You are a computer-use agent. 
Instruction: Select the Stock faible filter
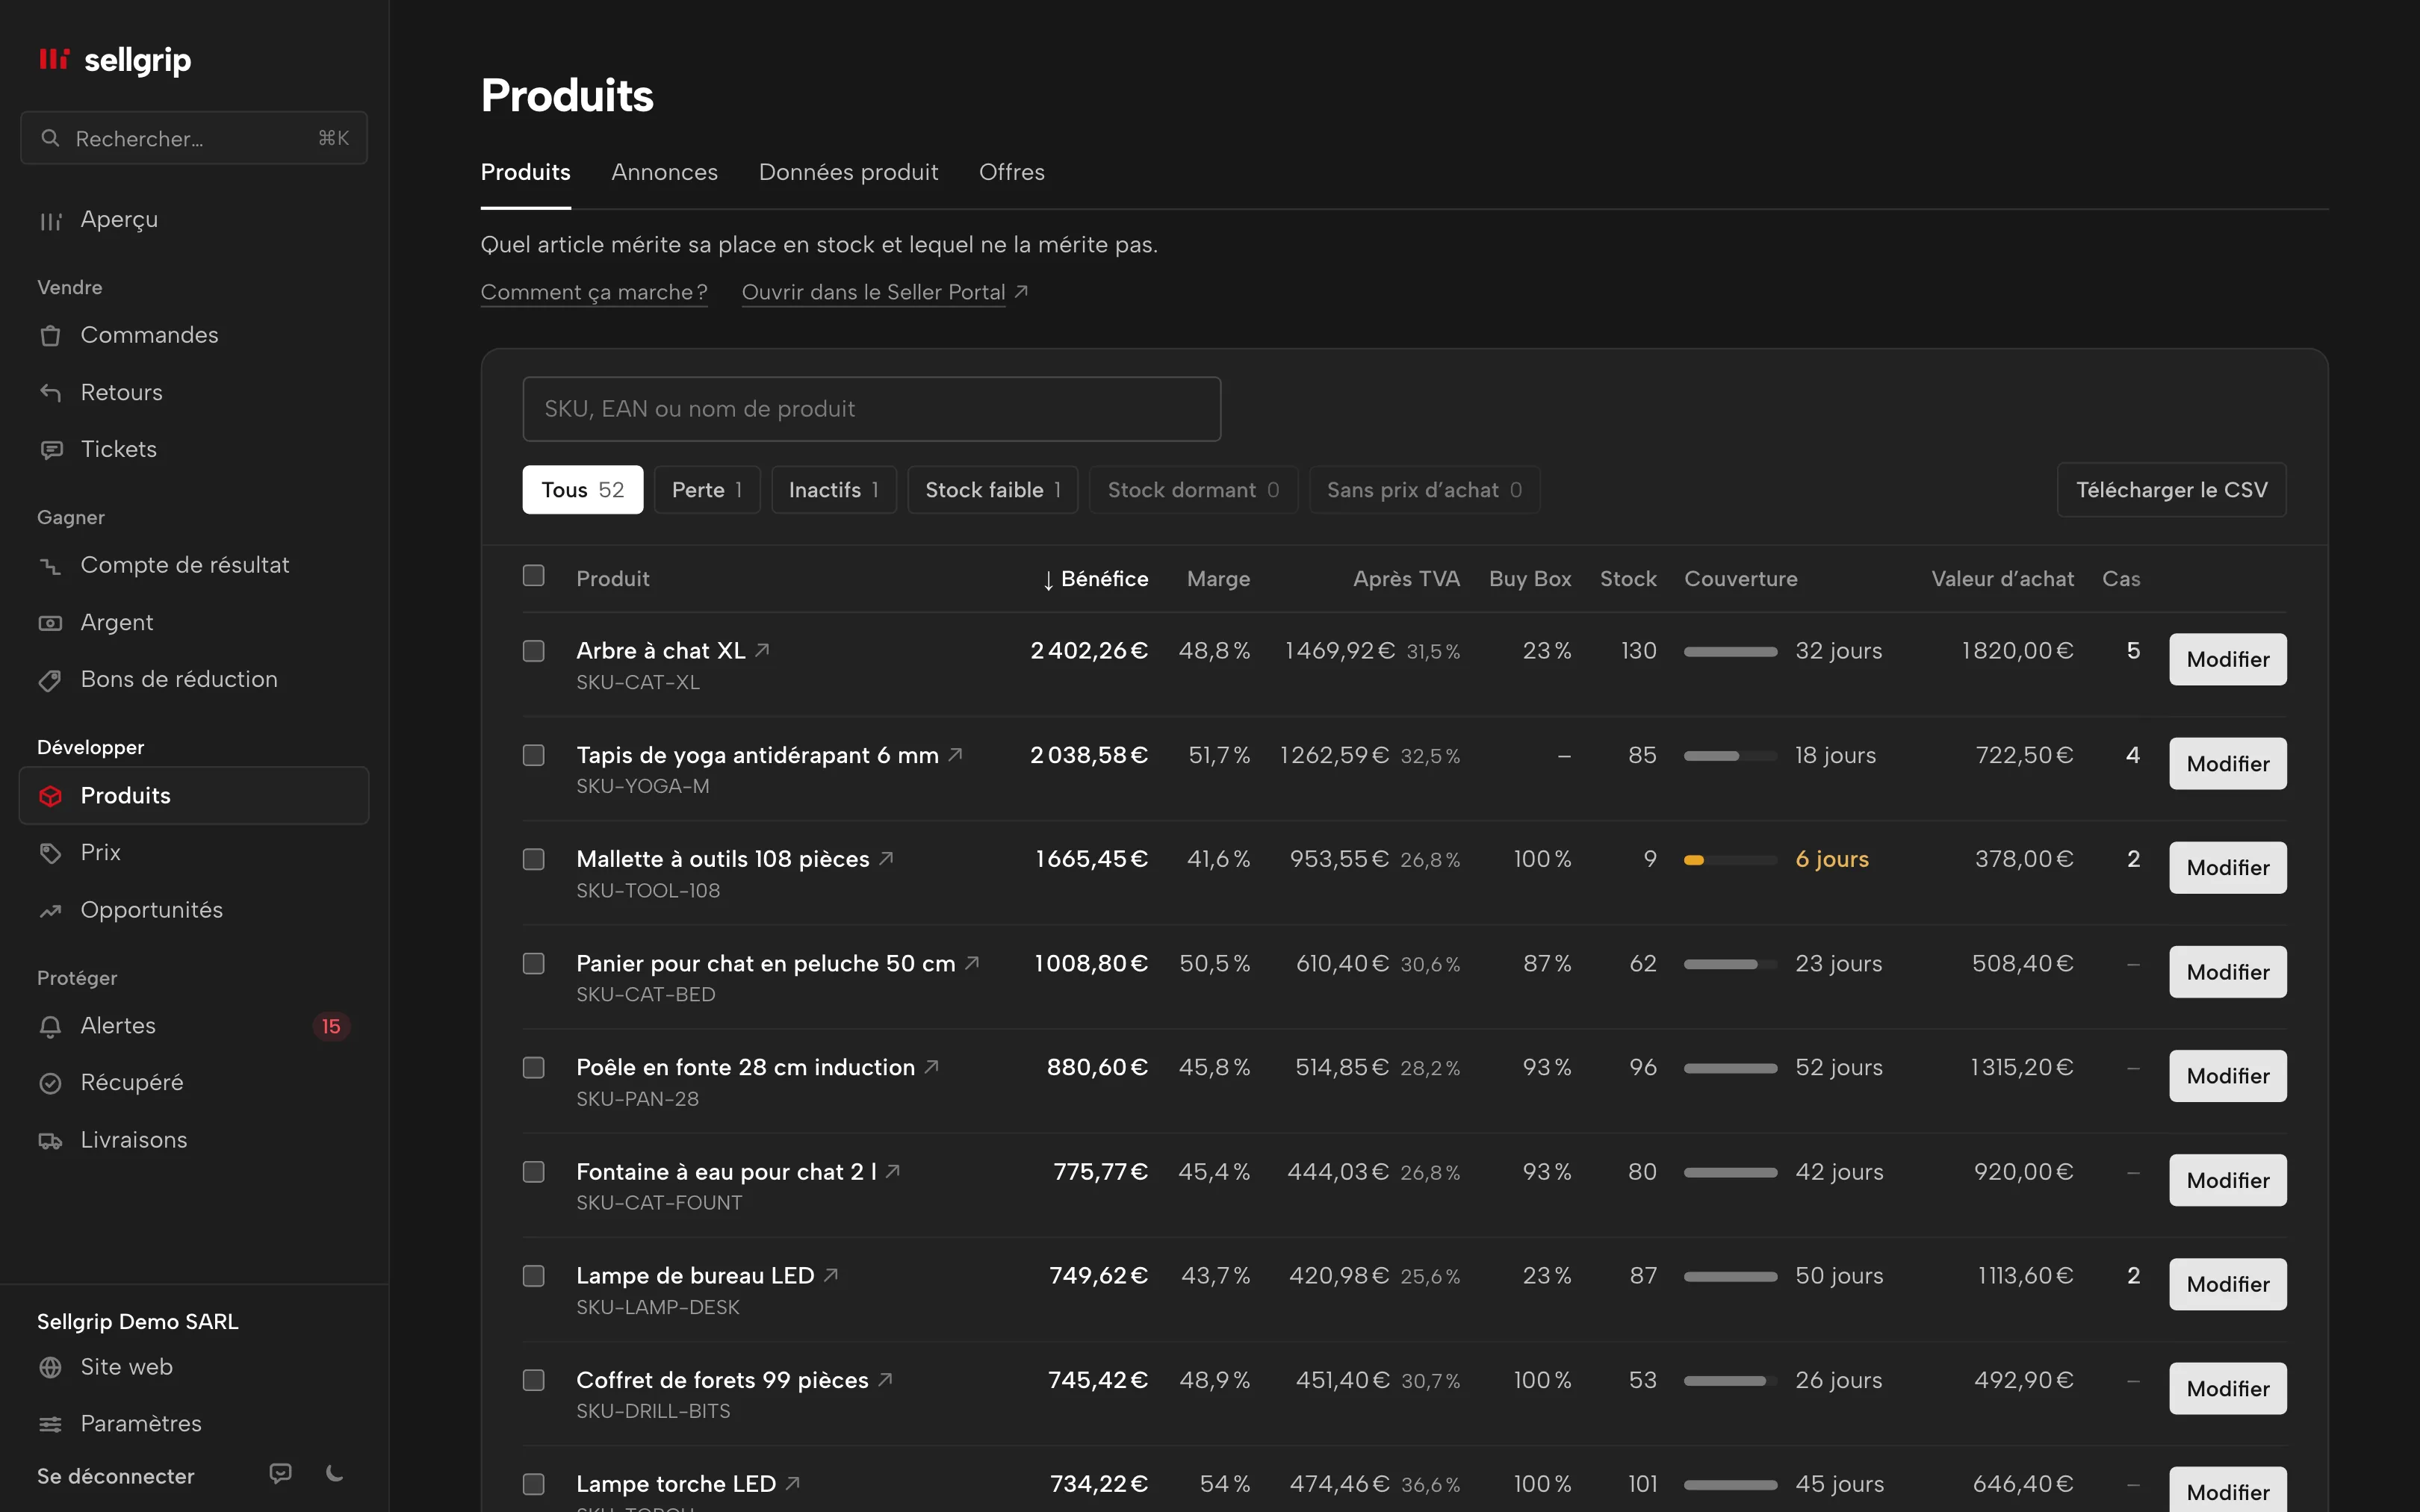(992, 490)
